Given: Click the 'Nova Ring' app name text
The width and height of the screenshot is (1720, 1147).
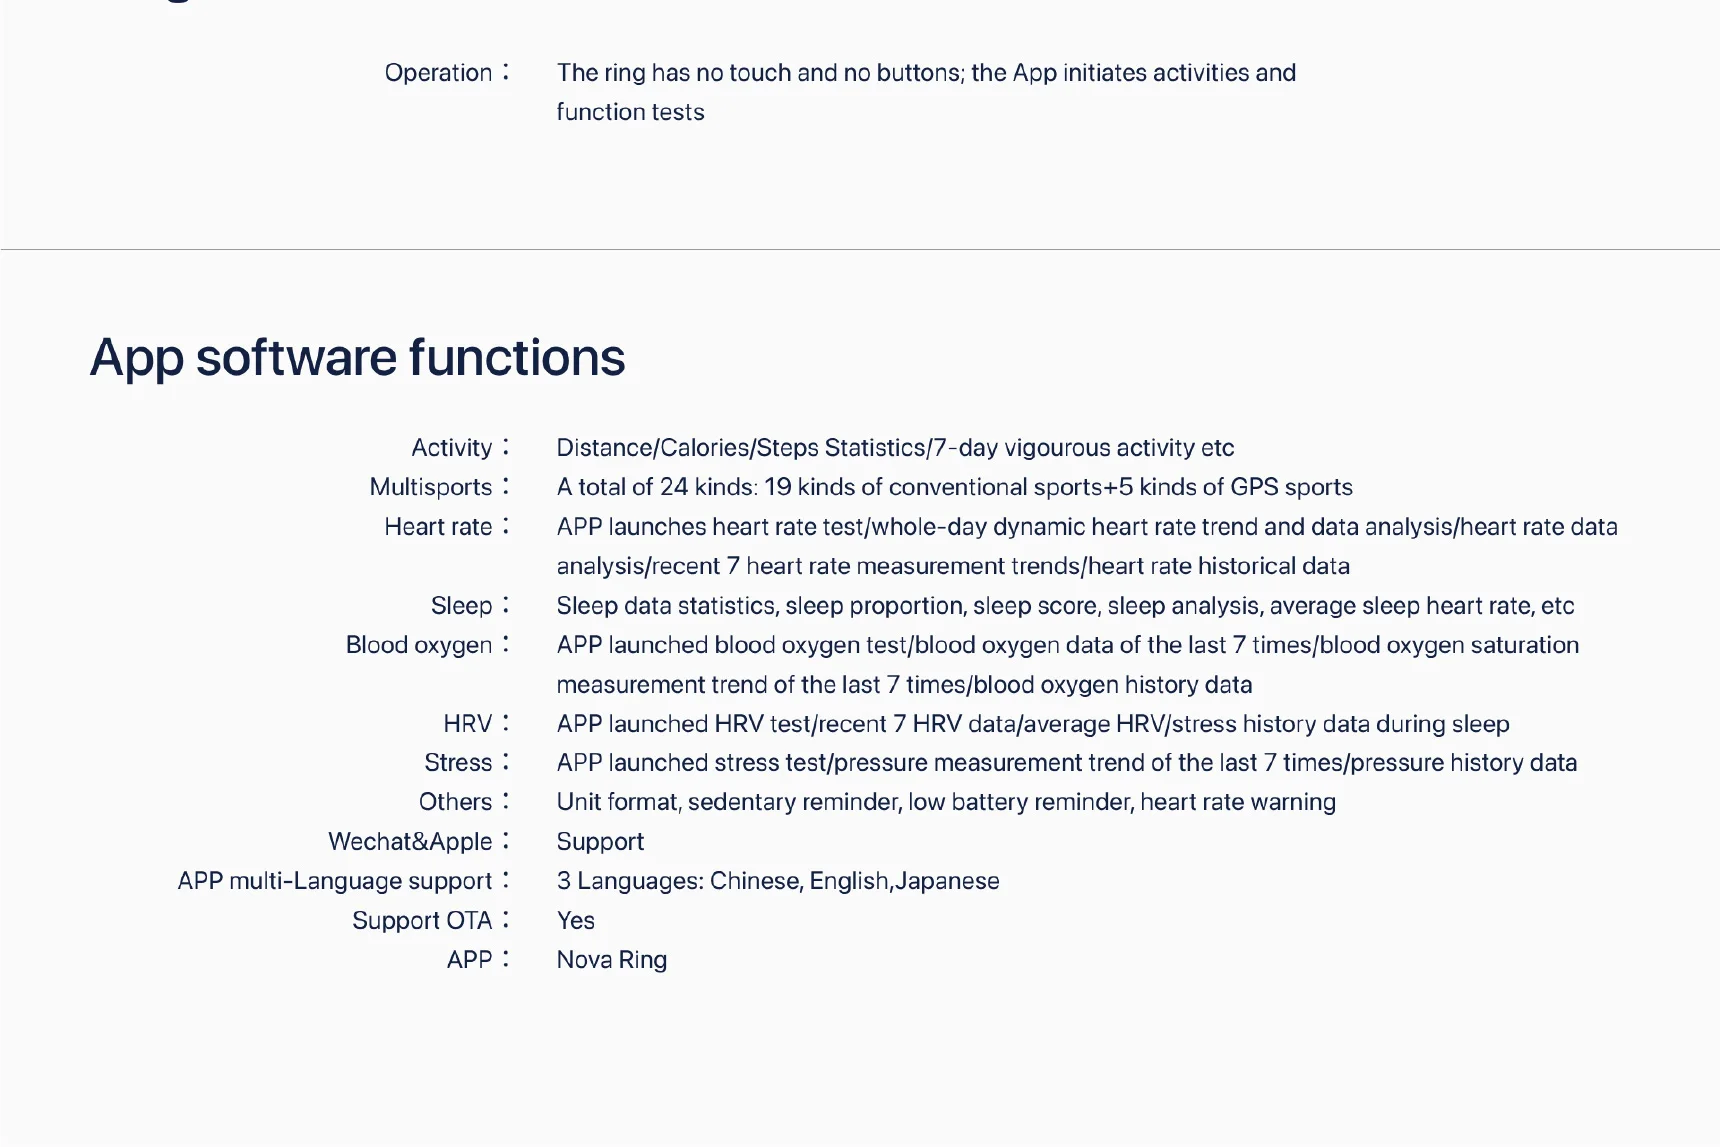Looking at the screenshot, I should 611,960.
